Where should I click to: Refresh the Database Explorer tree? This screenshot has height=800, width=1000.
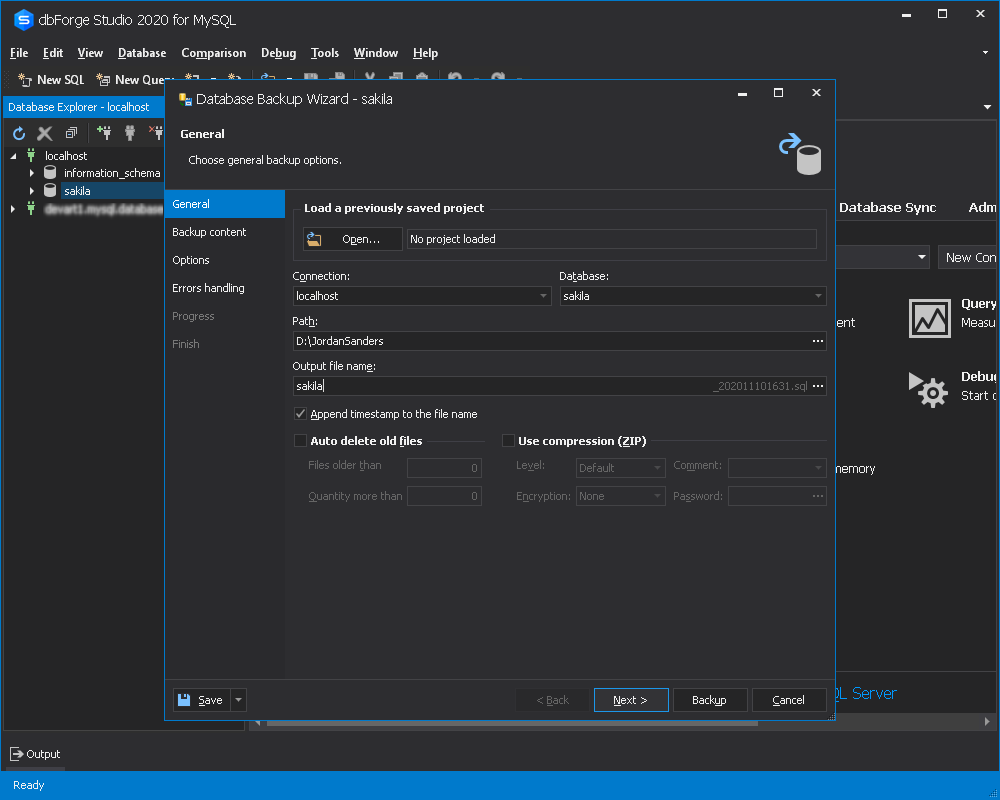point(19,133)
